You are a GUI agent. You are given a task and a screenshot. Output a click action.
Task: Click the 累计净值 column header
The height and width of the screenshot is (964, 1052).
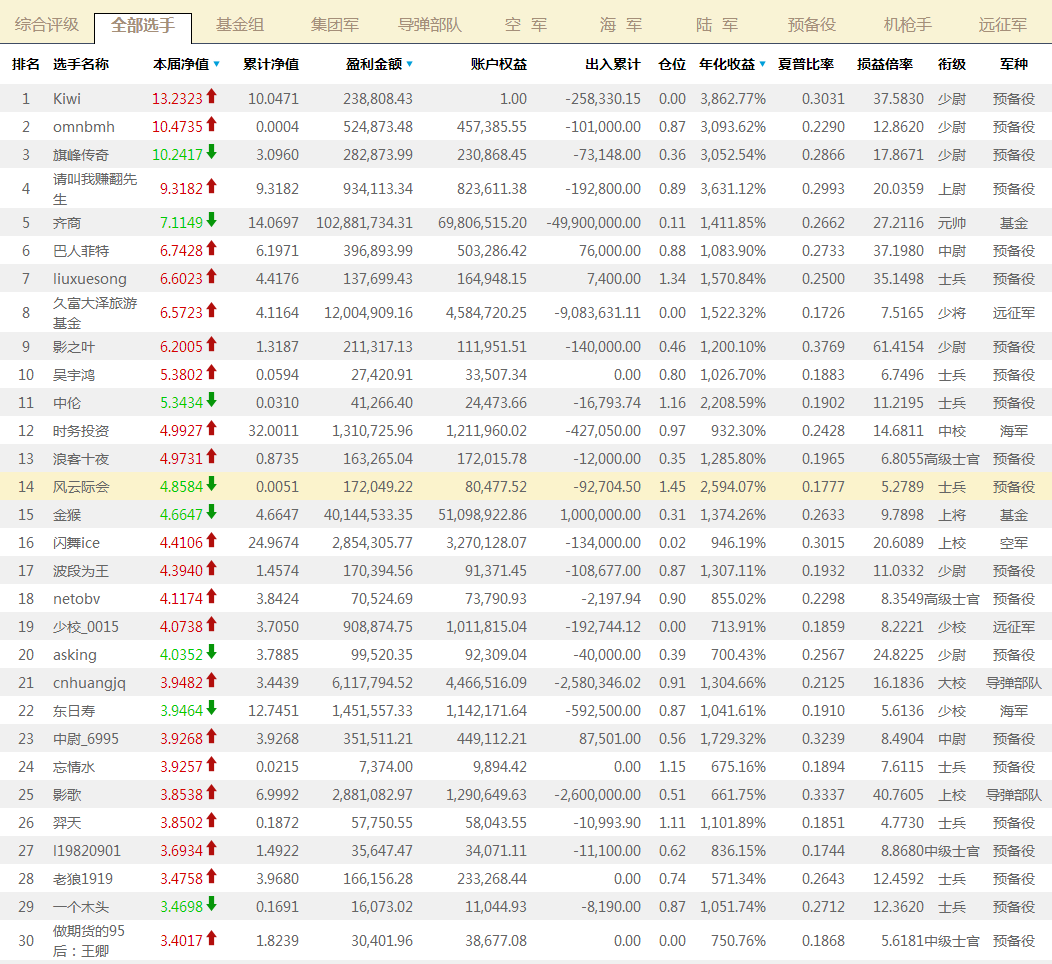tap(271, 64)
